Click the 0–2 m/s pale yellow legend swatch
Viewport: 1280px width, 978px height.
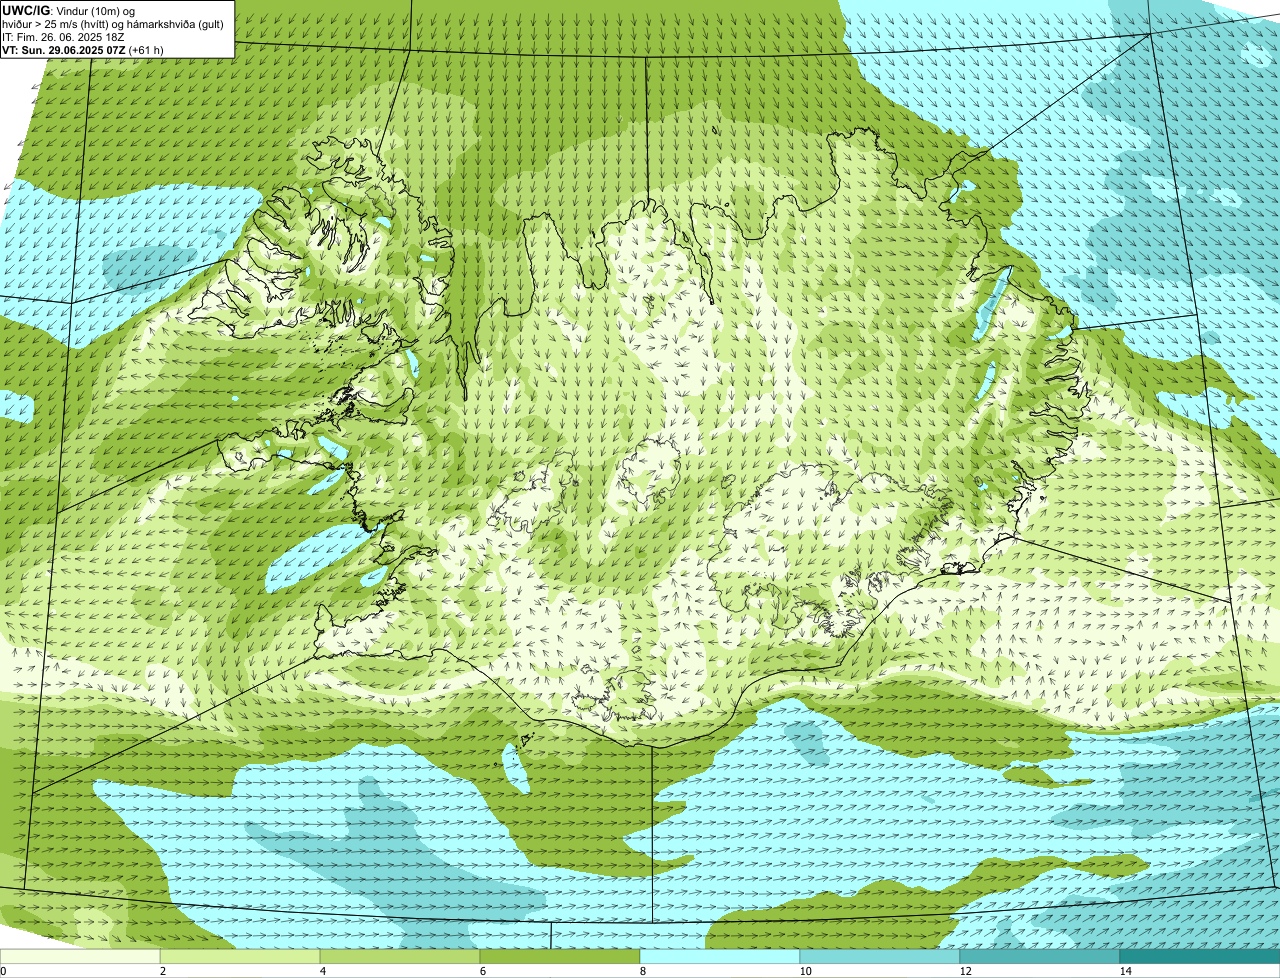point(80,957)
